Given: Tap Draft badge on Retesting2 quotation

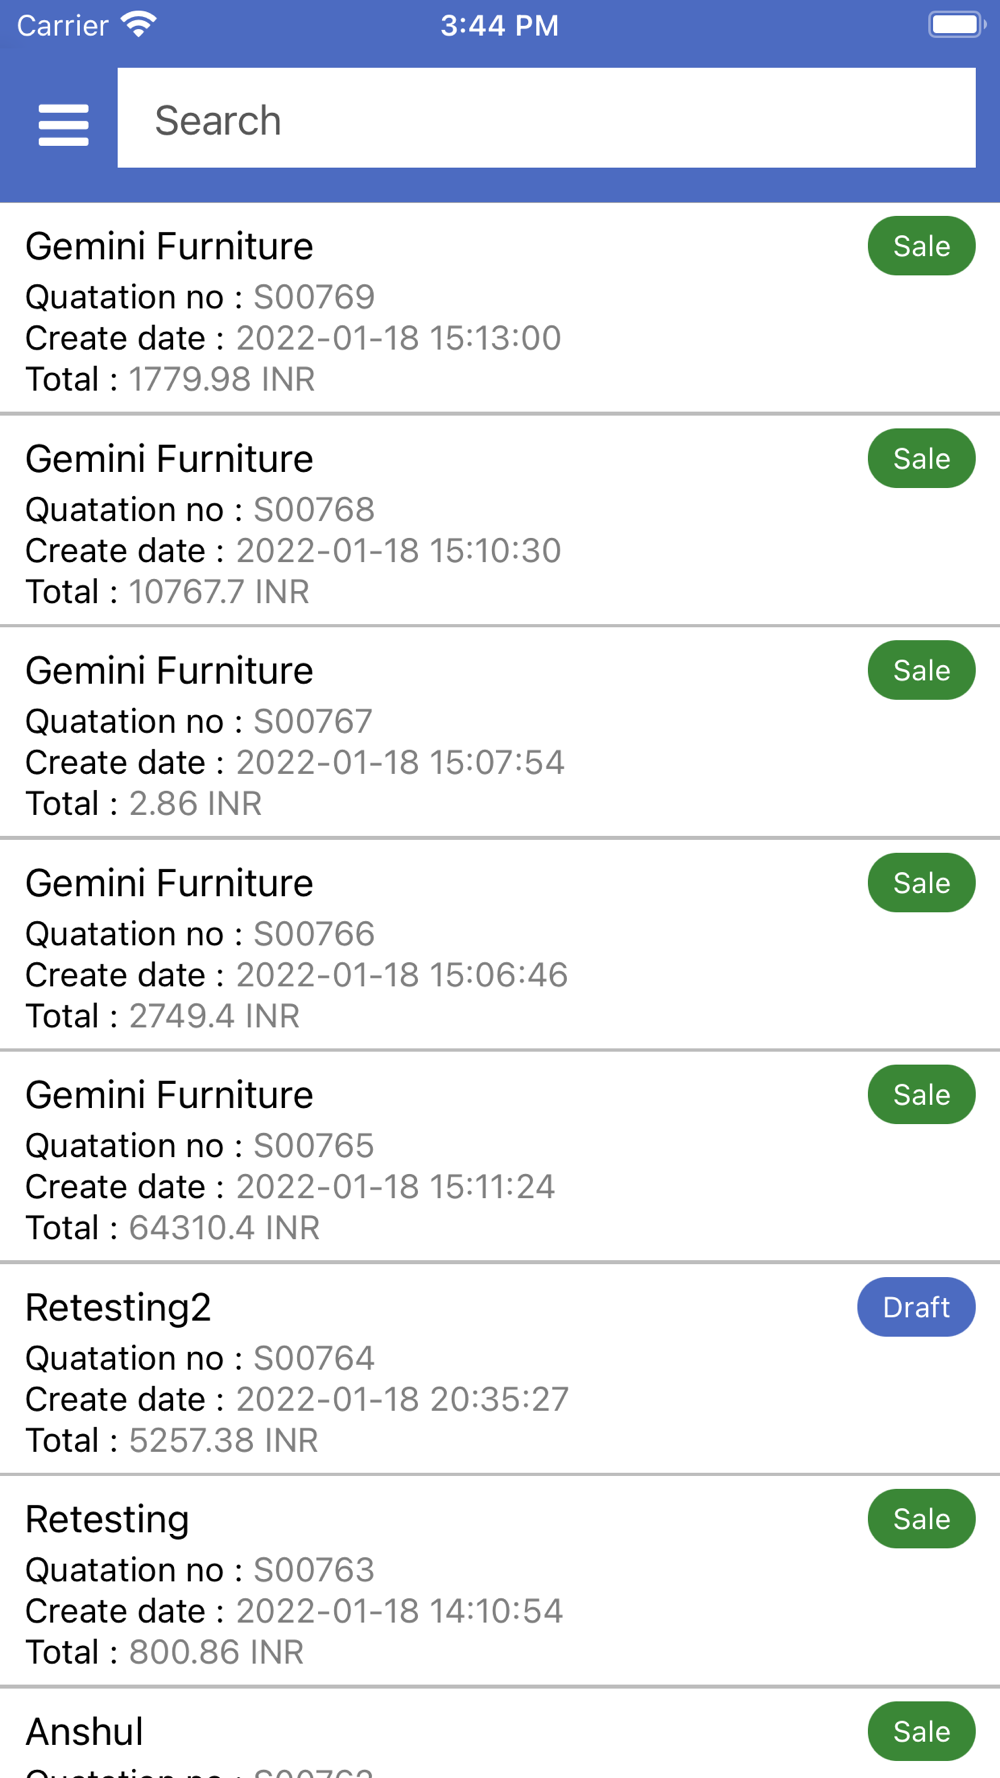Looking at the screenshot, I should pyautogui.click(x=916, y=1307).
